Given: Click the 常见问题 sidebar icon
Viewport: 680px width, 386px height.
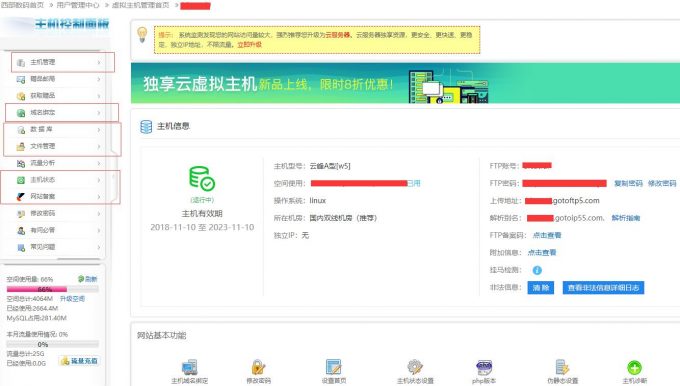Looking at the screenshot, I should point(21,248).
